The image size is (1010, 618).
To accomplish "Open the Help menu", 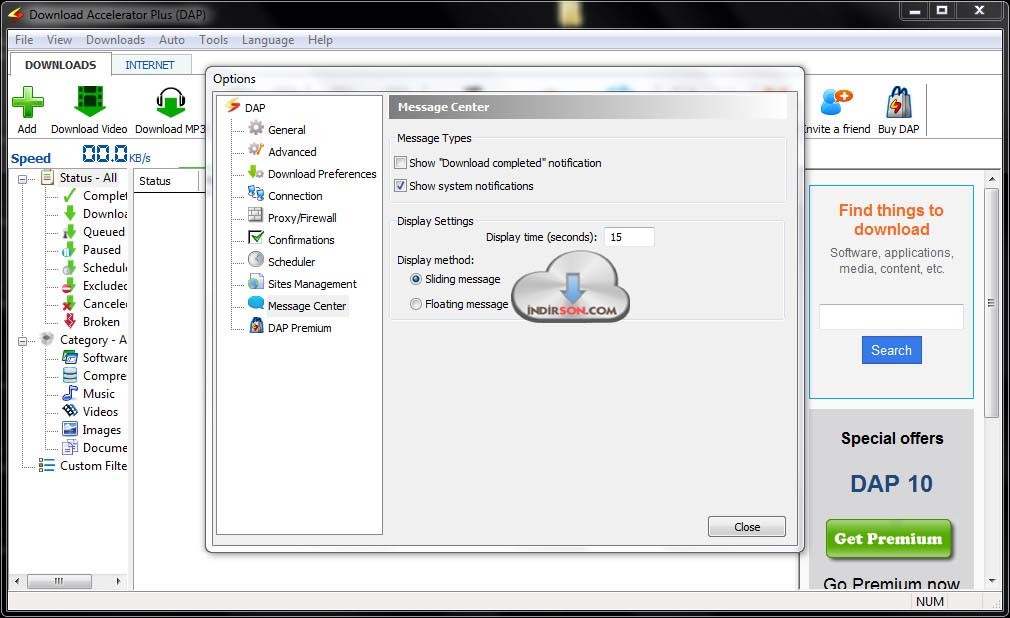I will pyautogui.click(x=320, y=40).
